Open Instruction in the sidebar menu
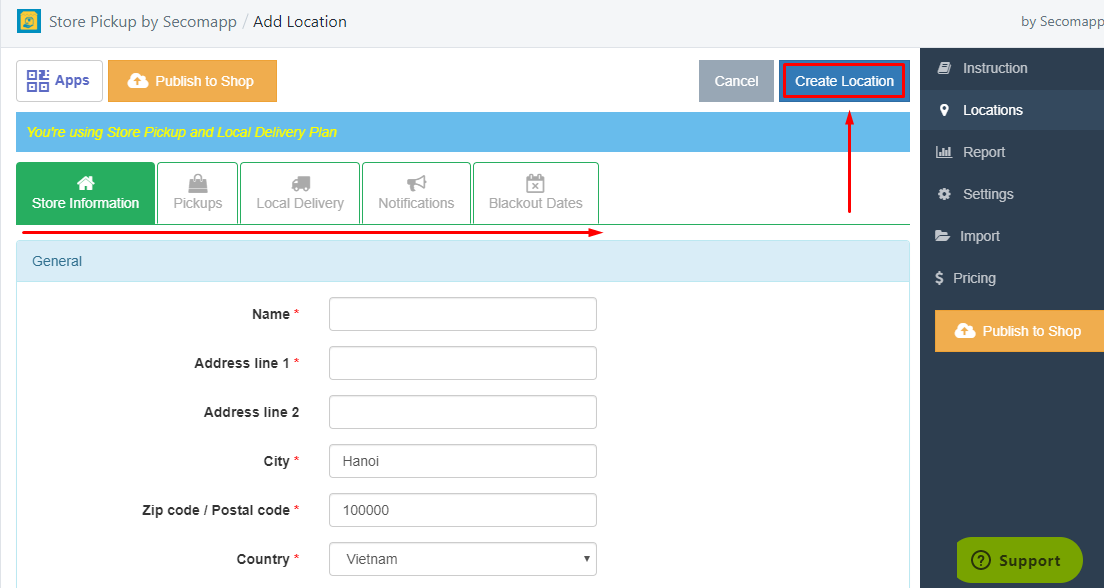The height and width of the screenshot is (588, 1104). click(x=1012, y=68)
